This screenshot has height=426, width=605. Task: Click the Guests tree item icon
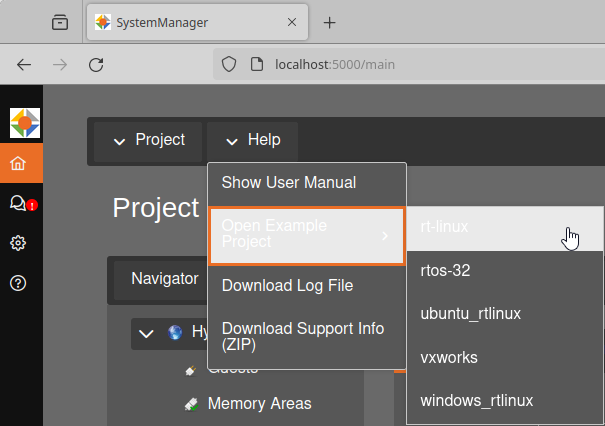click(x=191, y=371)
